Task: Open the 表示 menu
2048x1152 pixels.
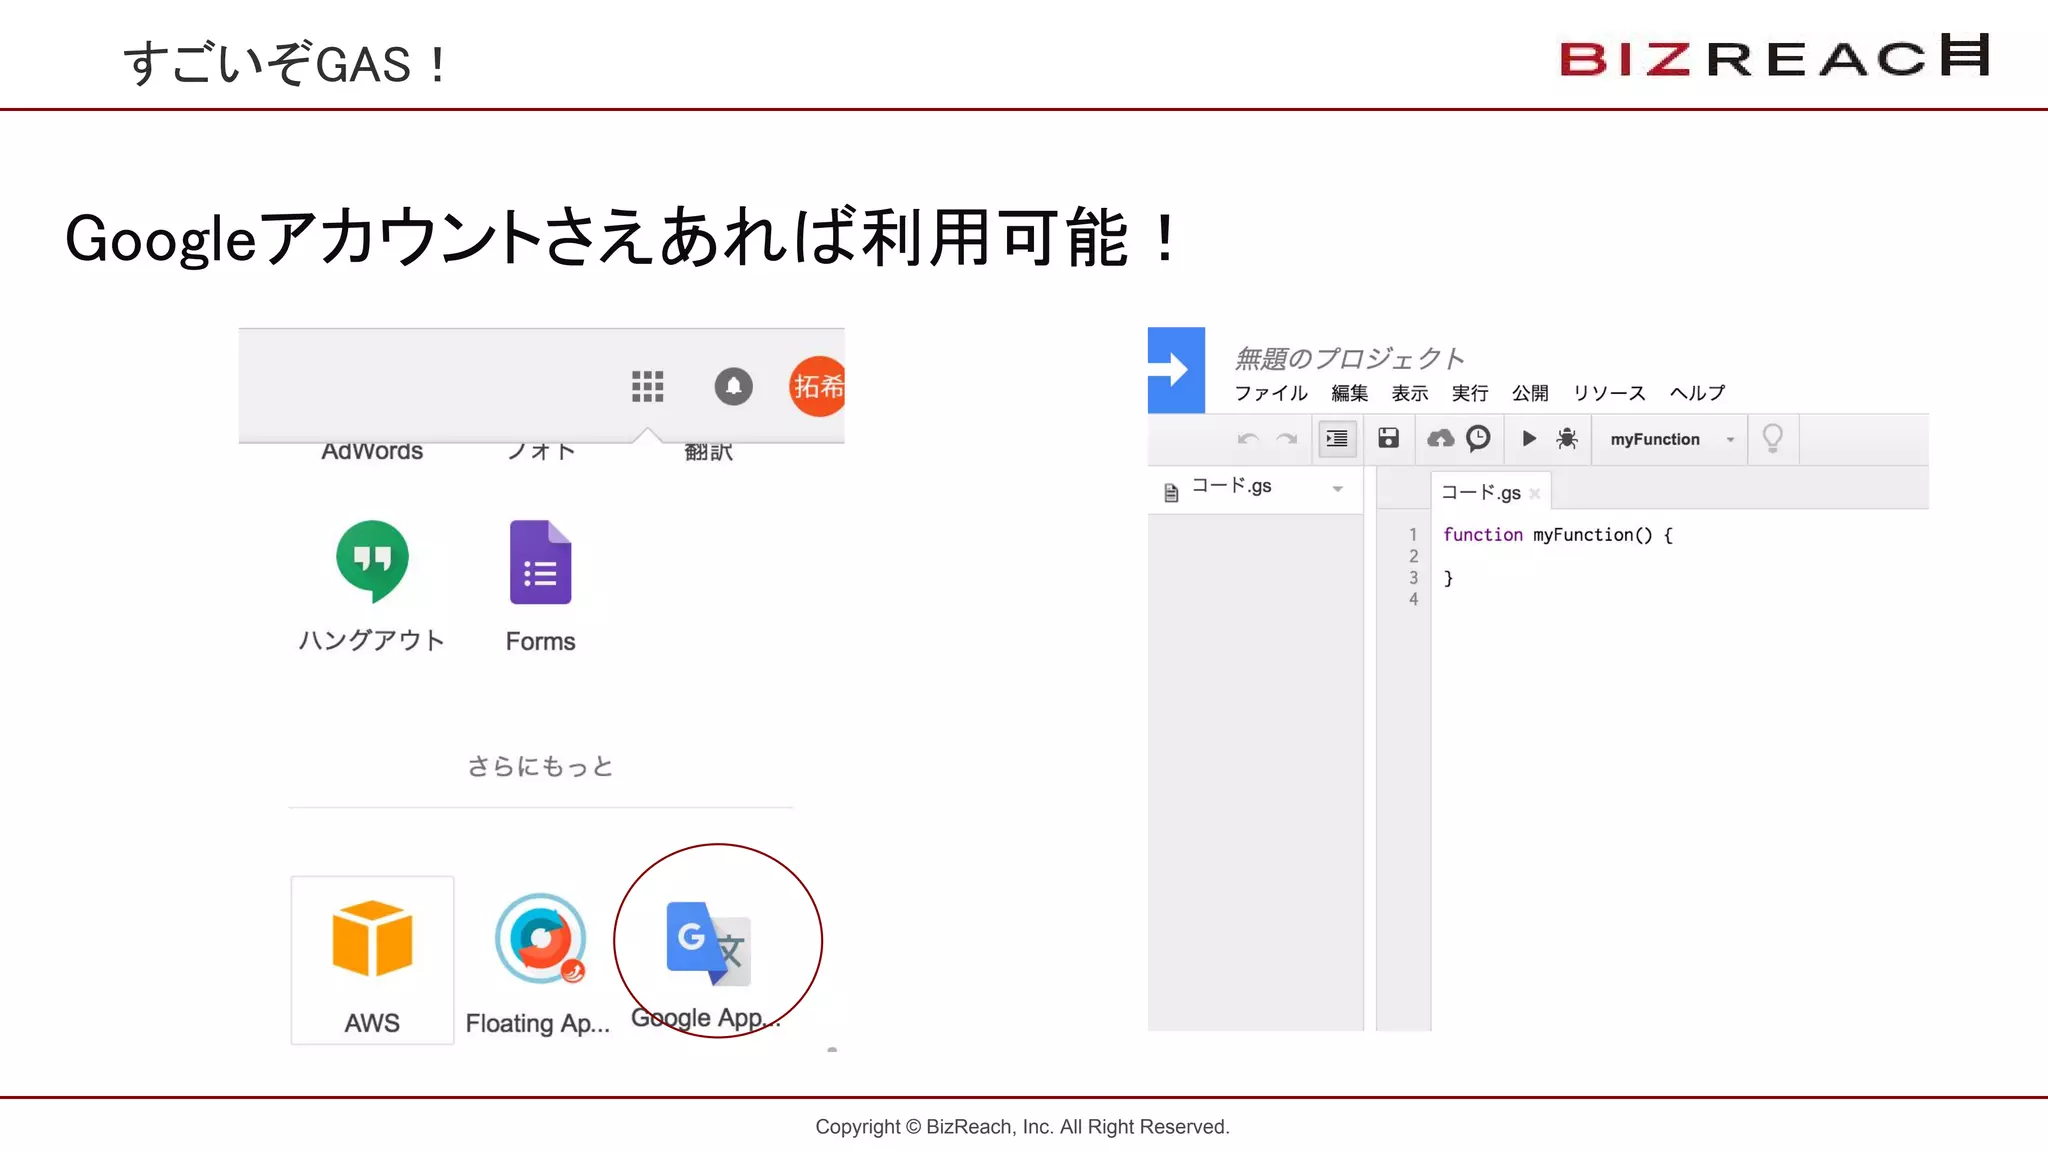Action: [x=1410, y=393]
